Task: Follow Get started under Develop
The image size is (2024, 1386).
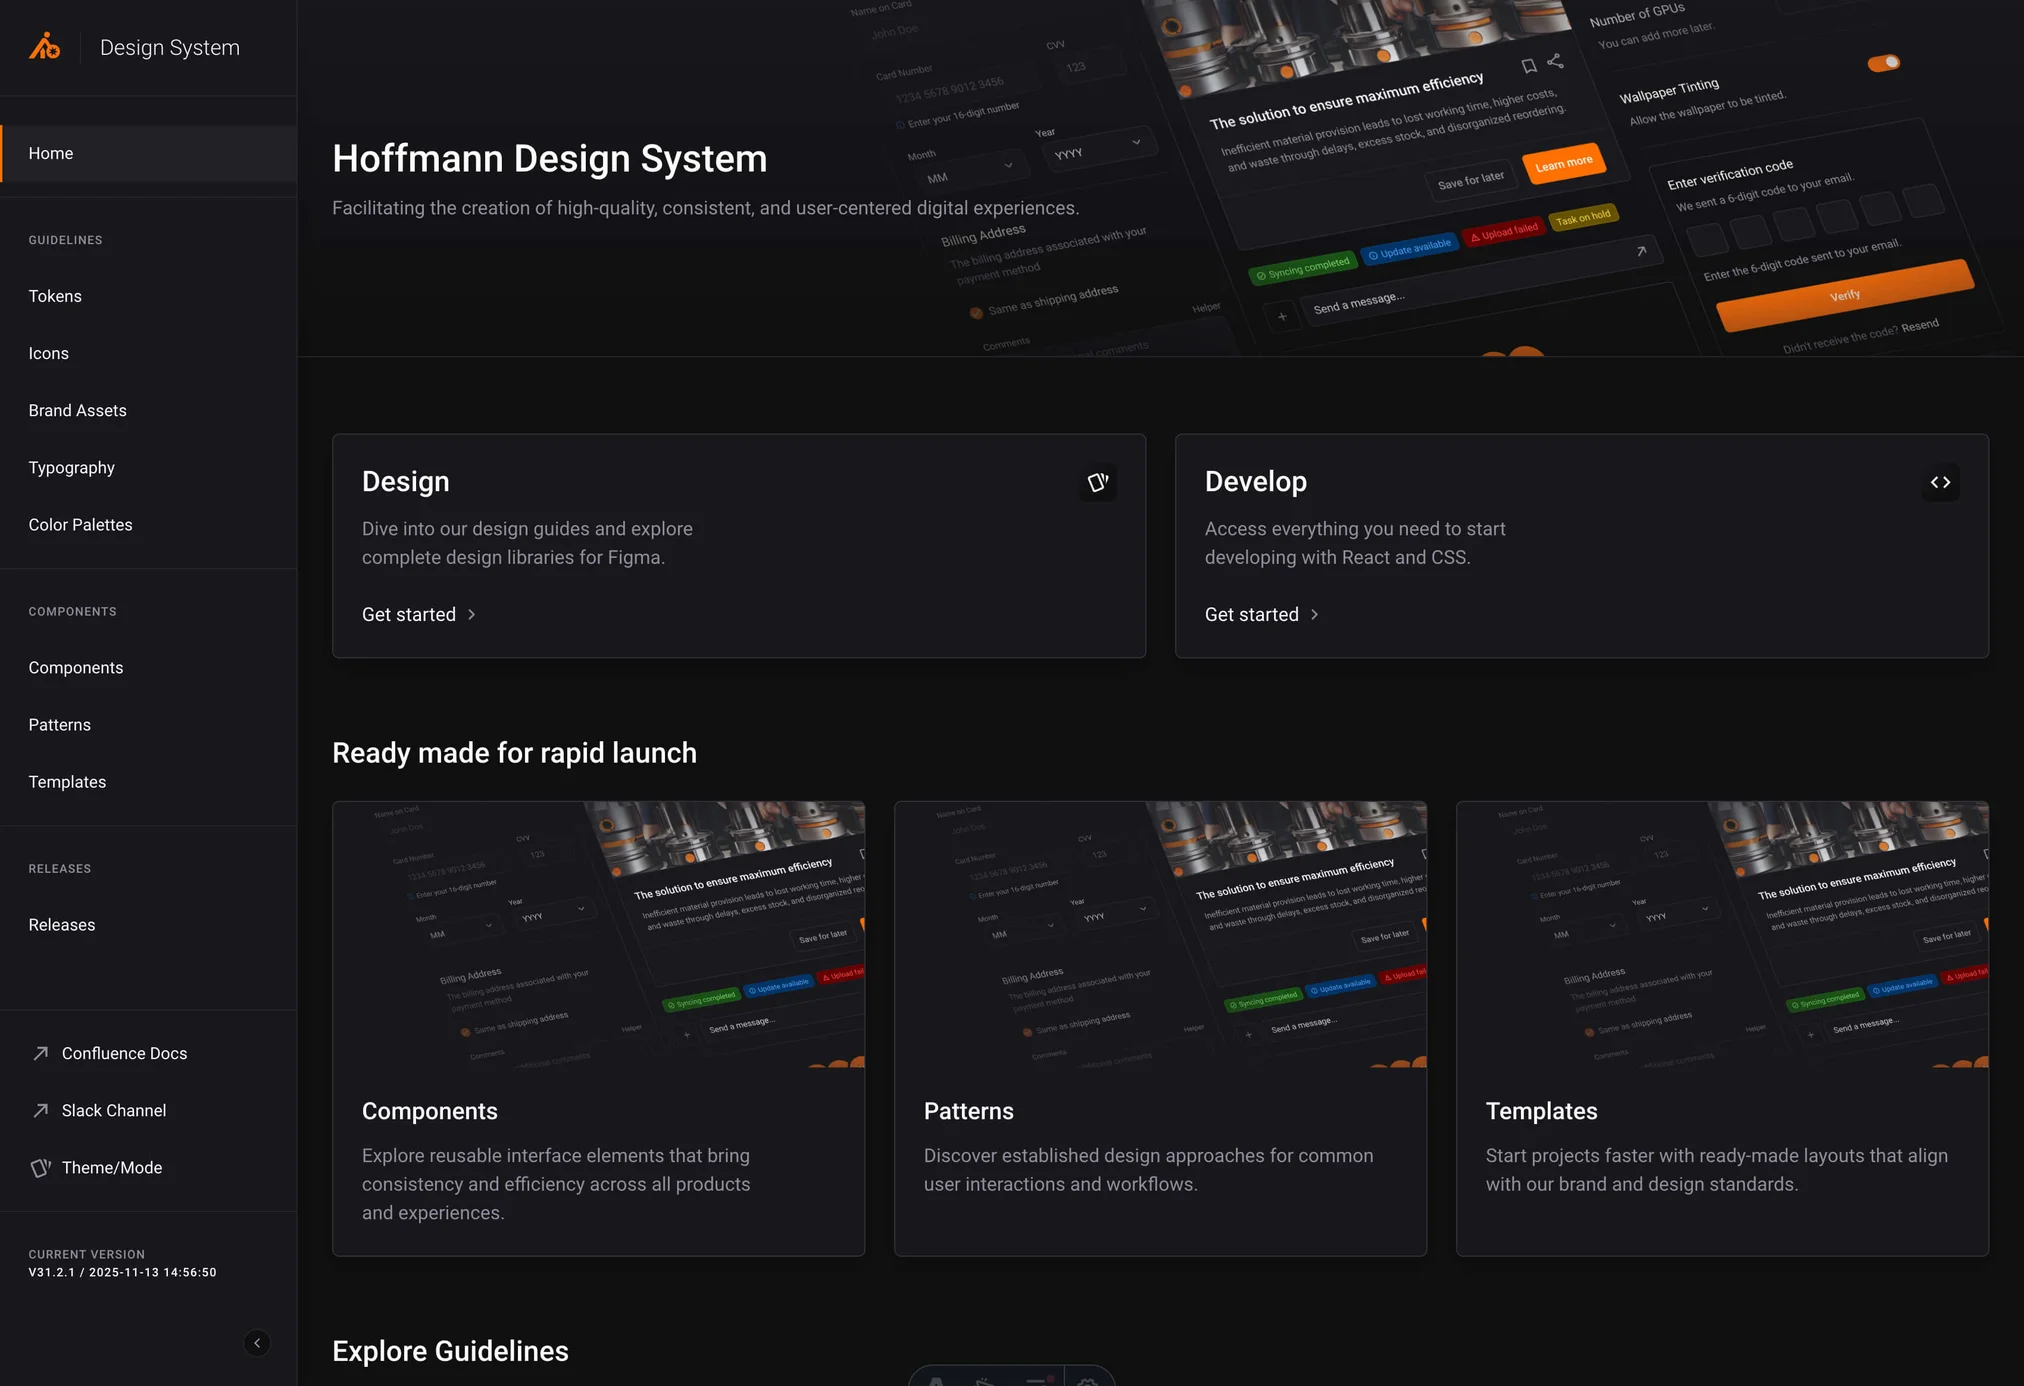Action: coord(1252,614)
